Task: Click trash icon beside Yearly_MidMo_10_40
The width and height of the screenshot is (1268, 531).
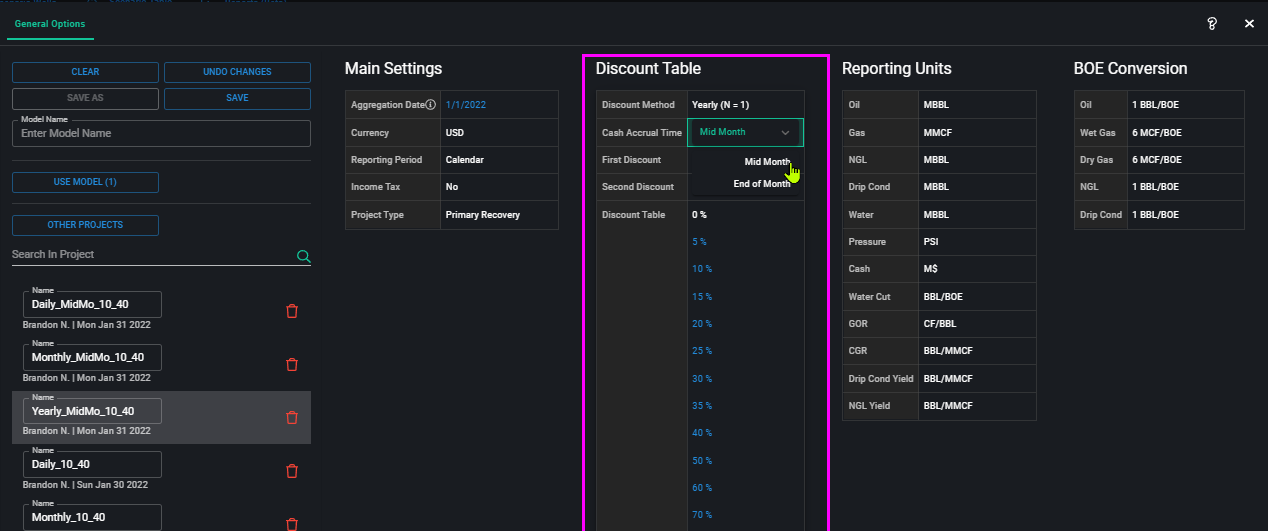Action: coord(292,418)
